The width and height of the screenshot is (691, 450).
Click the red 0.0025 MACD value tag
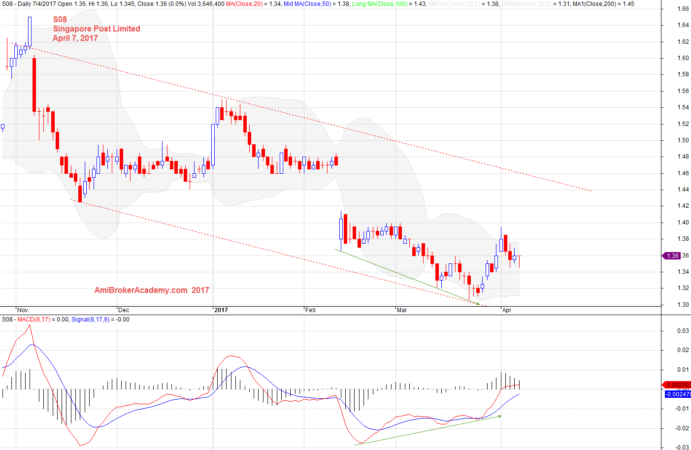coord(677,385)
